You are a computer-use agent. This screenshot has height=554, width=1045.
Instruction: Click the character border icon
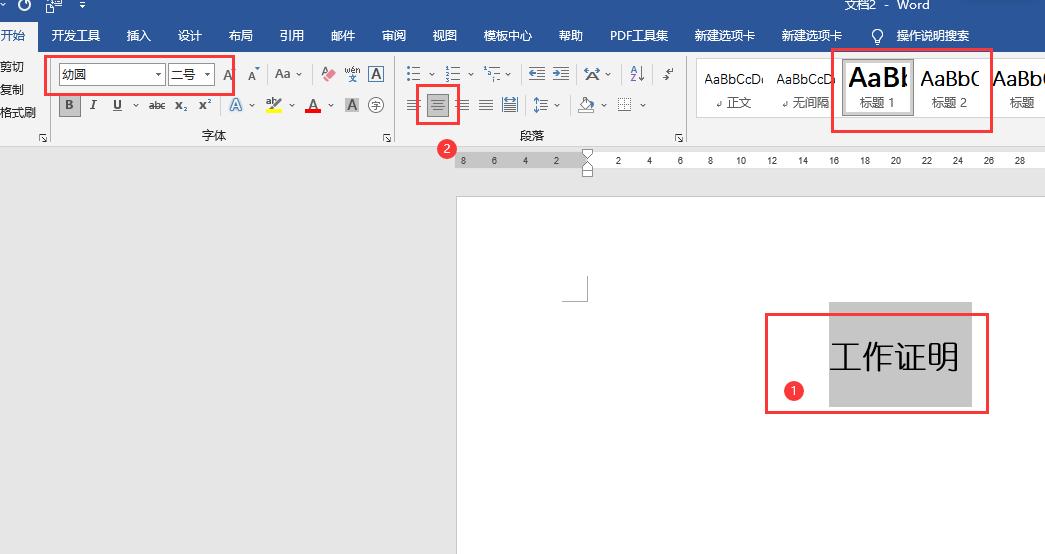click(376, 74)
